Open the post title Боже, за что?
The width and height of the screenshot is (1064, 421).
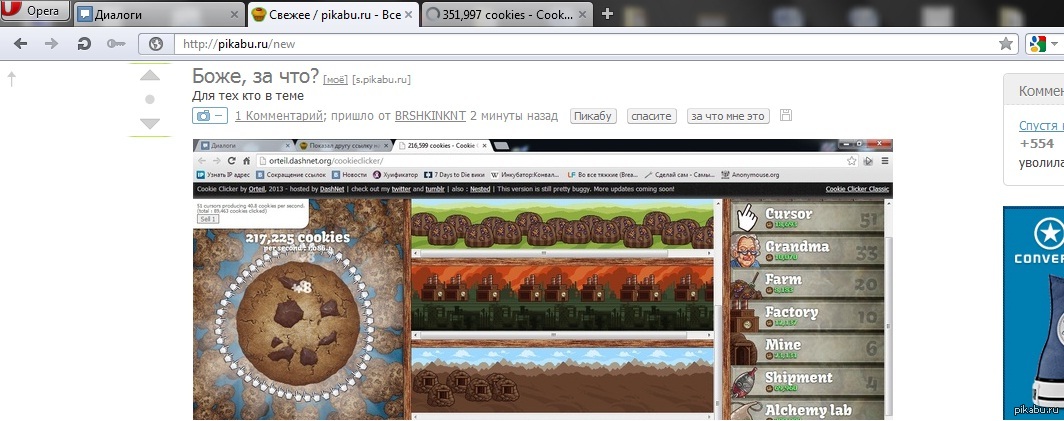[255, 77]
